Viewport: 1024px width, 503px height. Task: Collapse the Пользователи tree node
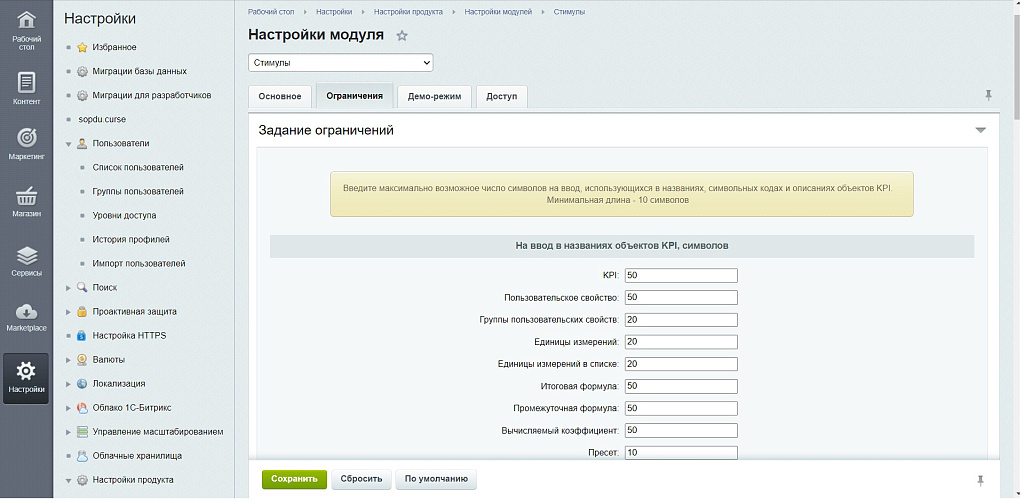pyautogui.click(x=69, y=144)
